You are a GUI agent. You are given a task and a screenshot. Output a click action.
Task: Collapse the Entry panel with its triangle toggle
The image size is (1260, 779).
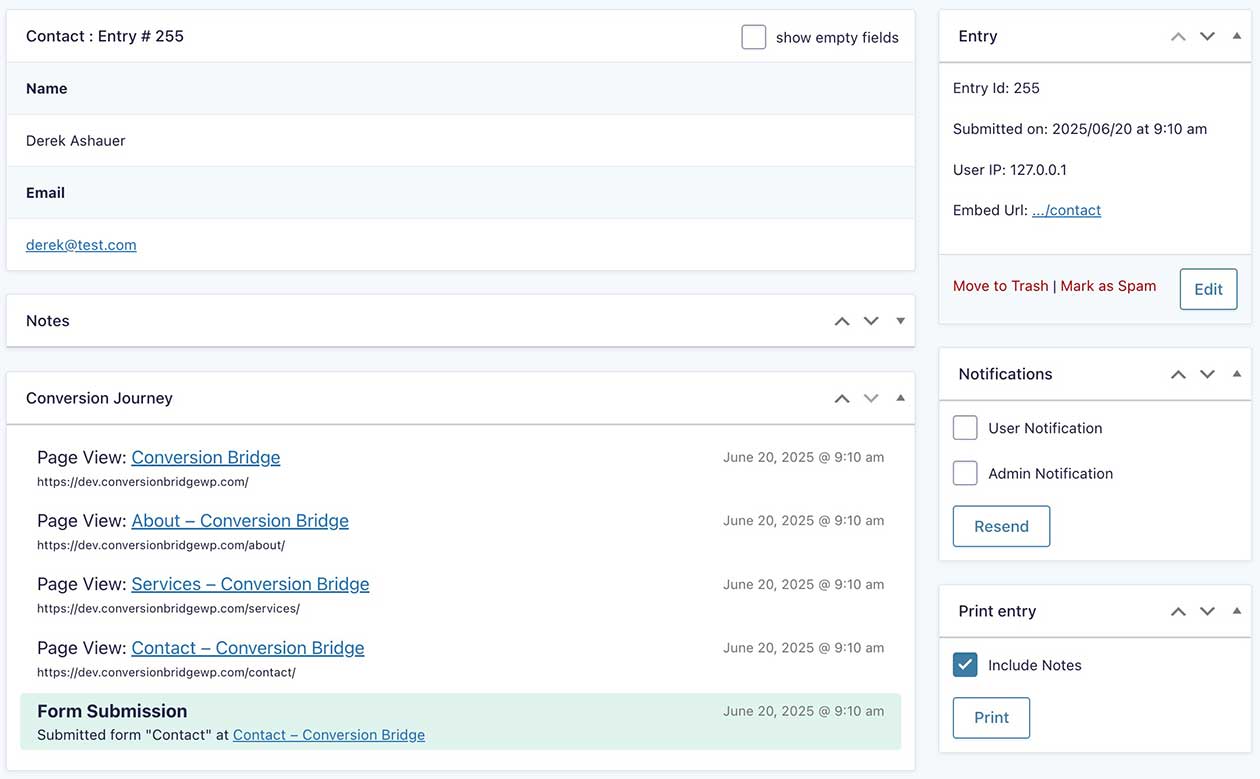tap(1236, 35)
